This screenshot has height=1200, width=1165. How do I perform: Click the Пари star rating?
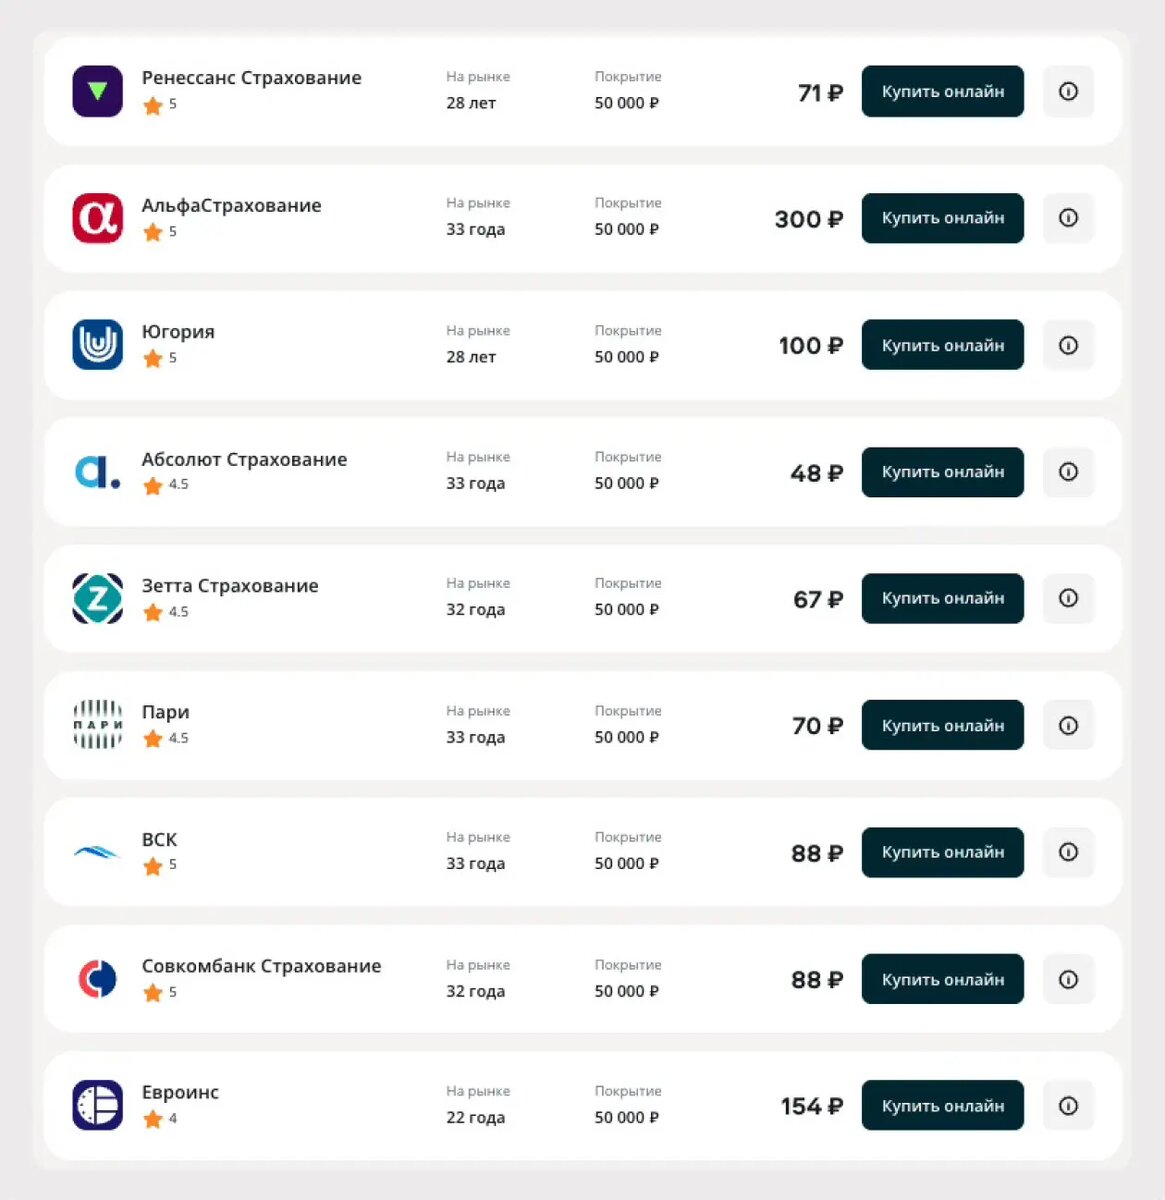coord(165,738)
